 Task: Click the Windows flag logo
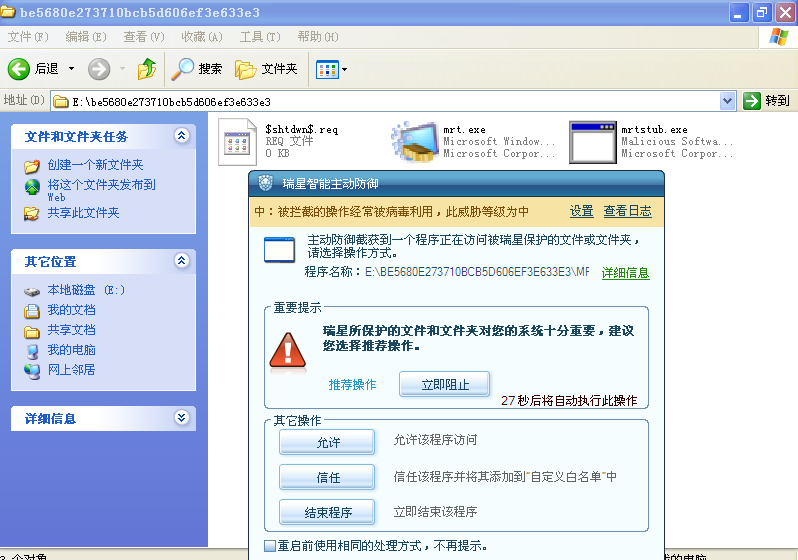coord(778,37)
